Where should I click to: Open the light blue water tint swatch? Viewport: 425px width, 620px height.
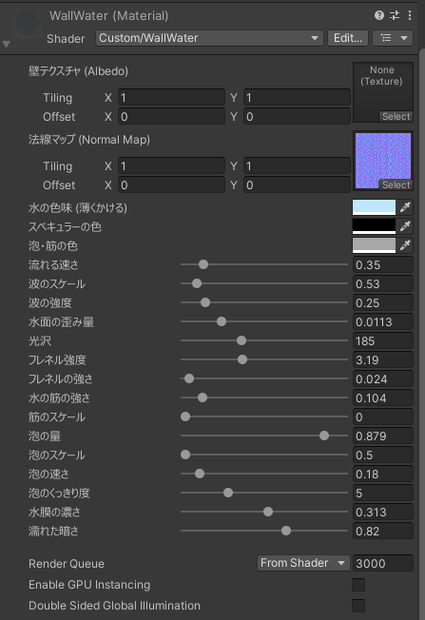374,207
